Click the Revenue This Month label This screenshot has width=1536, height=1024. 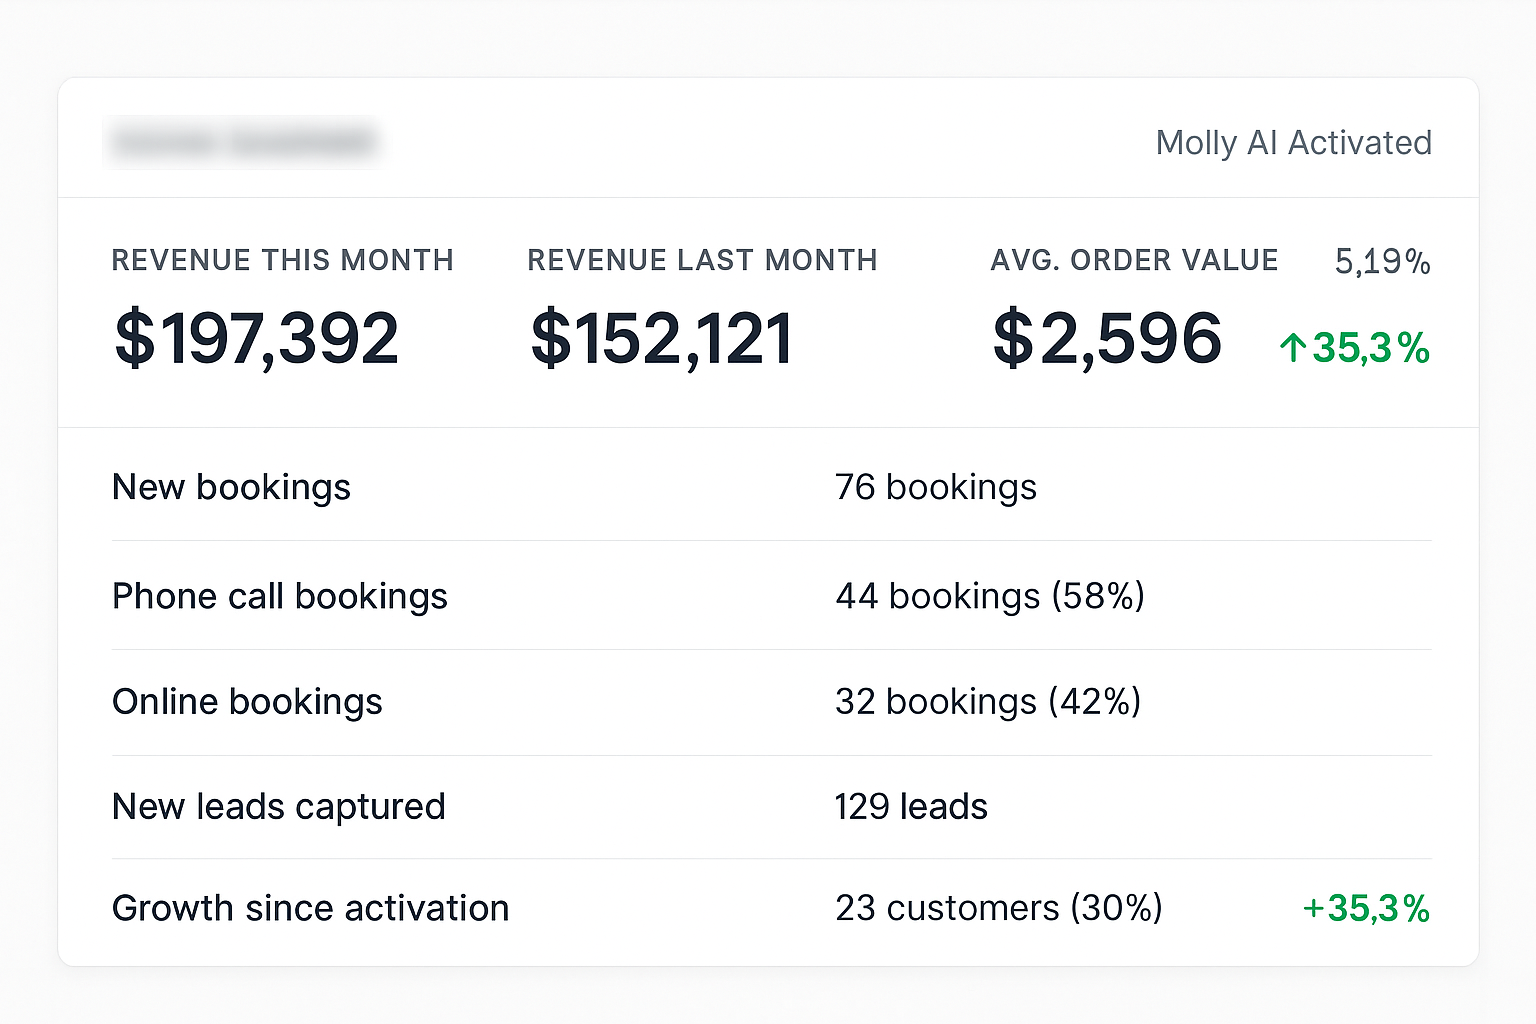282,260
